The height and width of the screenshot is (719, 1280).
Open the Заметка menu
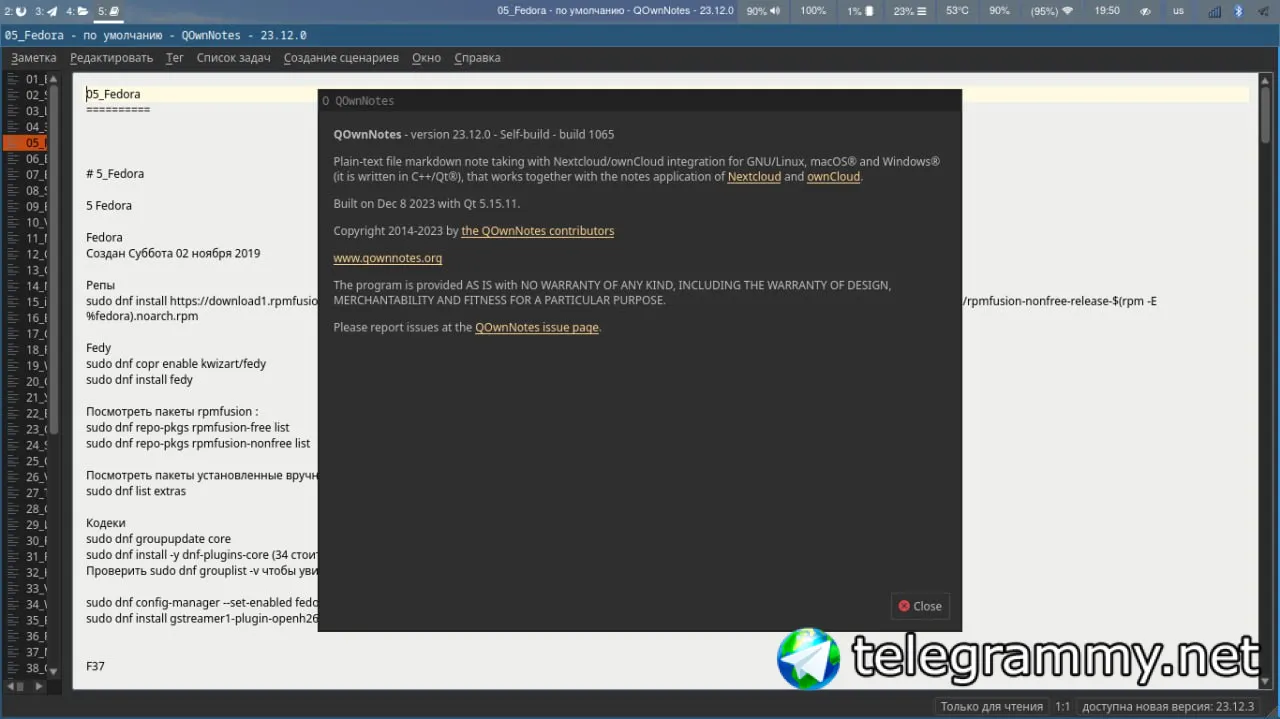(x=34, y=58)
